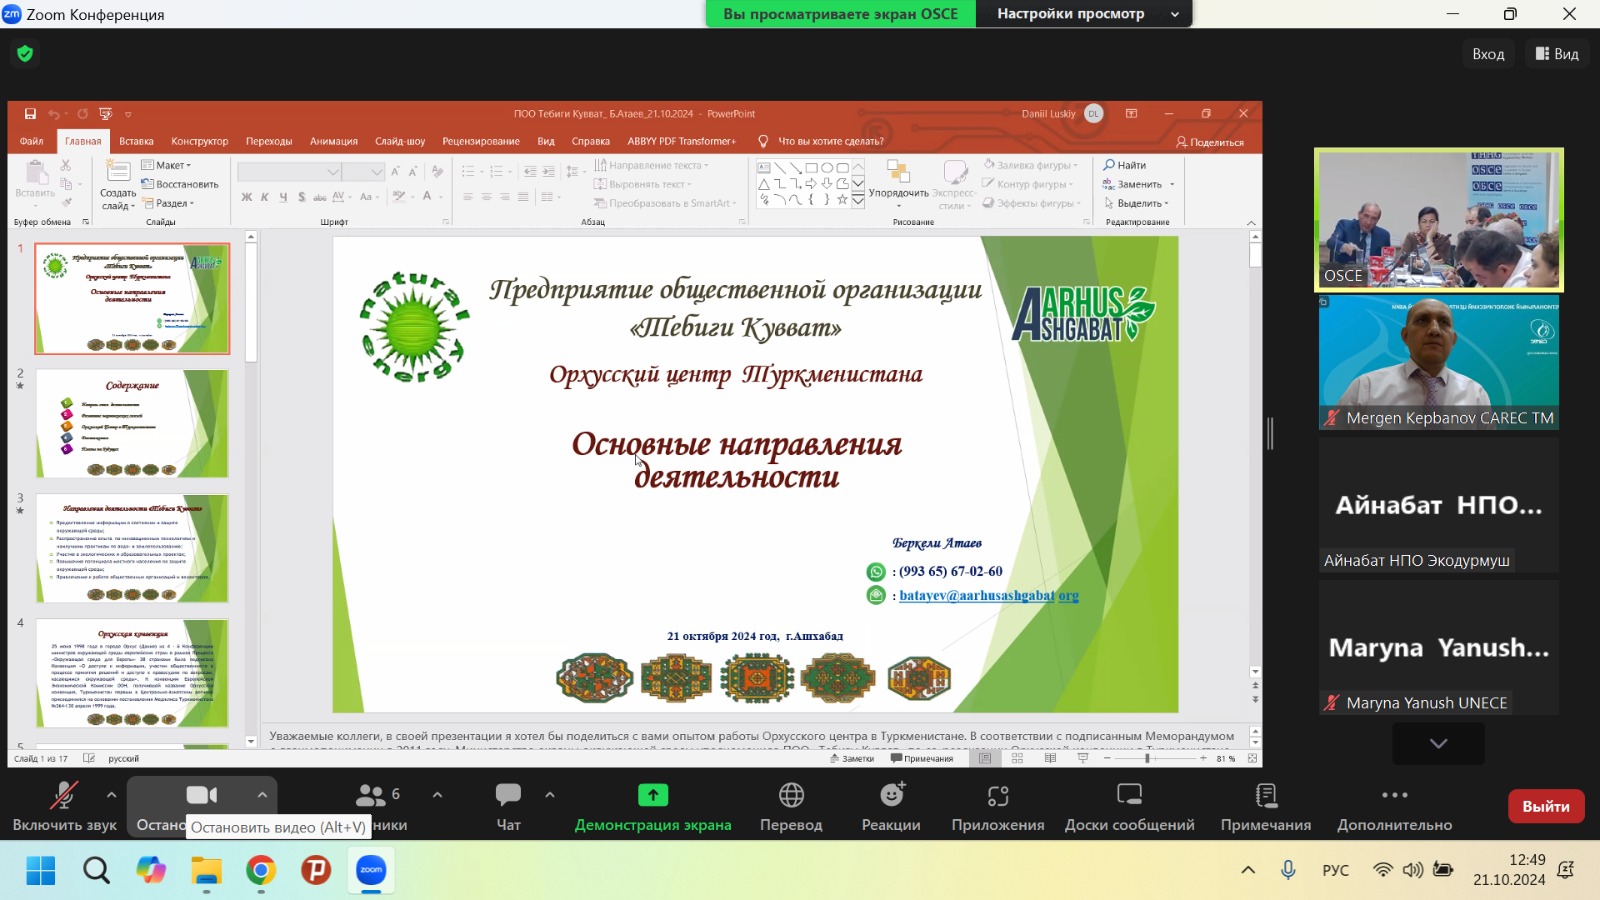Select Mergen Kepbanov video thumbnail
The width and height of the screenshot is (1600, 900).
pyautogui.click(x=1439, y=363)
